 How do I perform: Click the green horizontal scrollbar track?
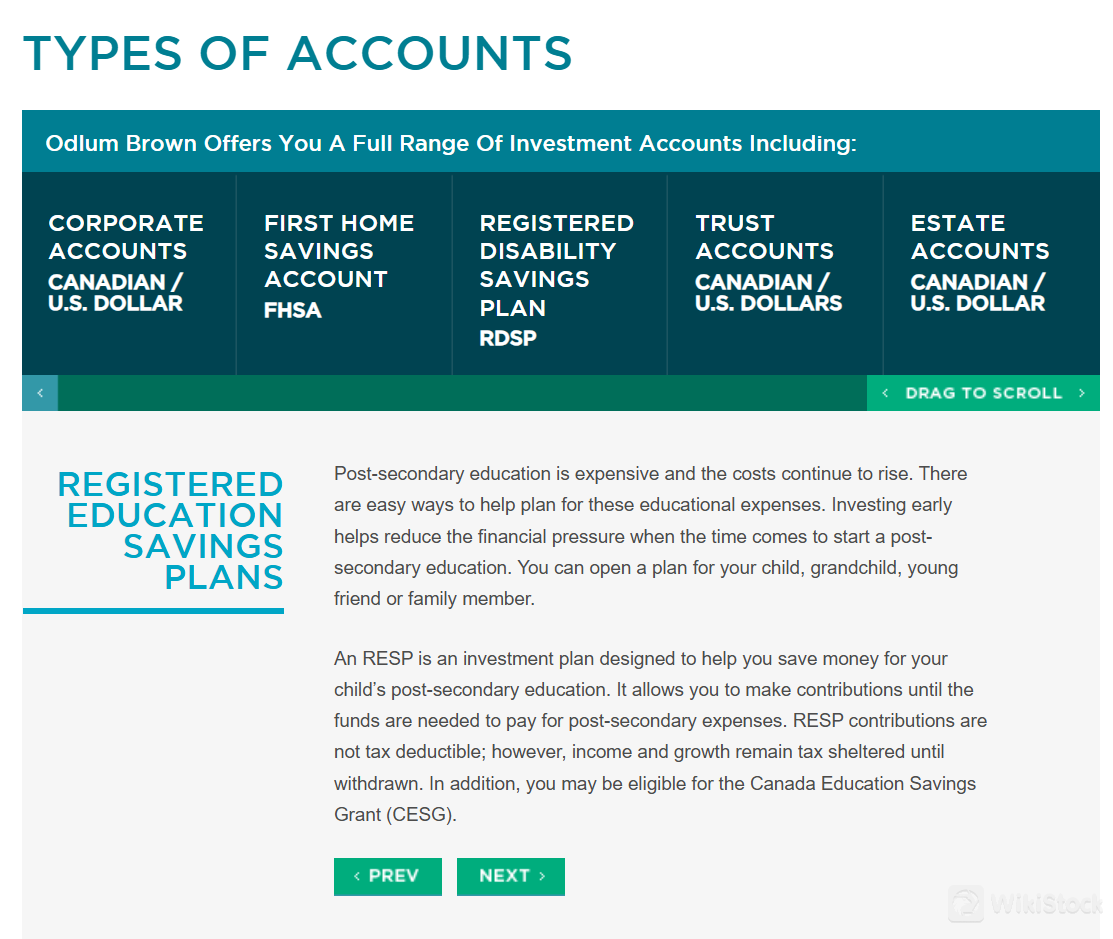pyautogui.click(x=460, y=393)
